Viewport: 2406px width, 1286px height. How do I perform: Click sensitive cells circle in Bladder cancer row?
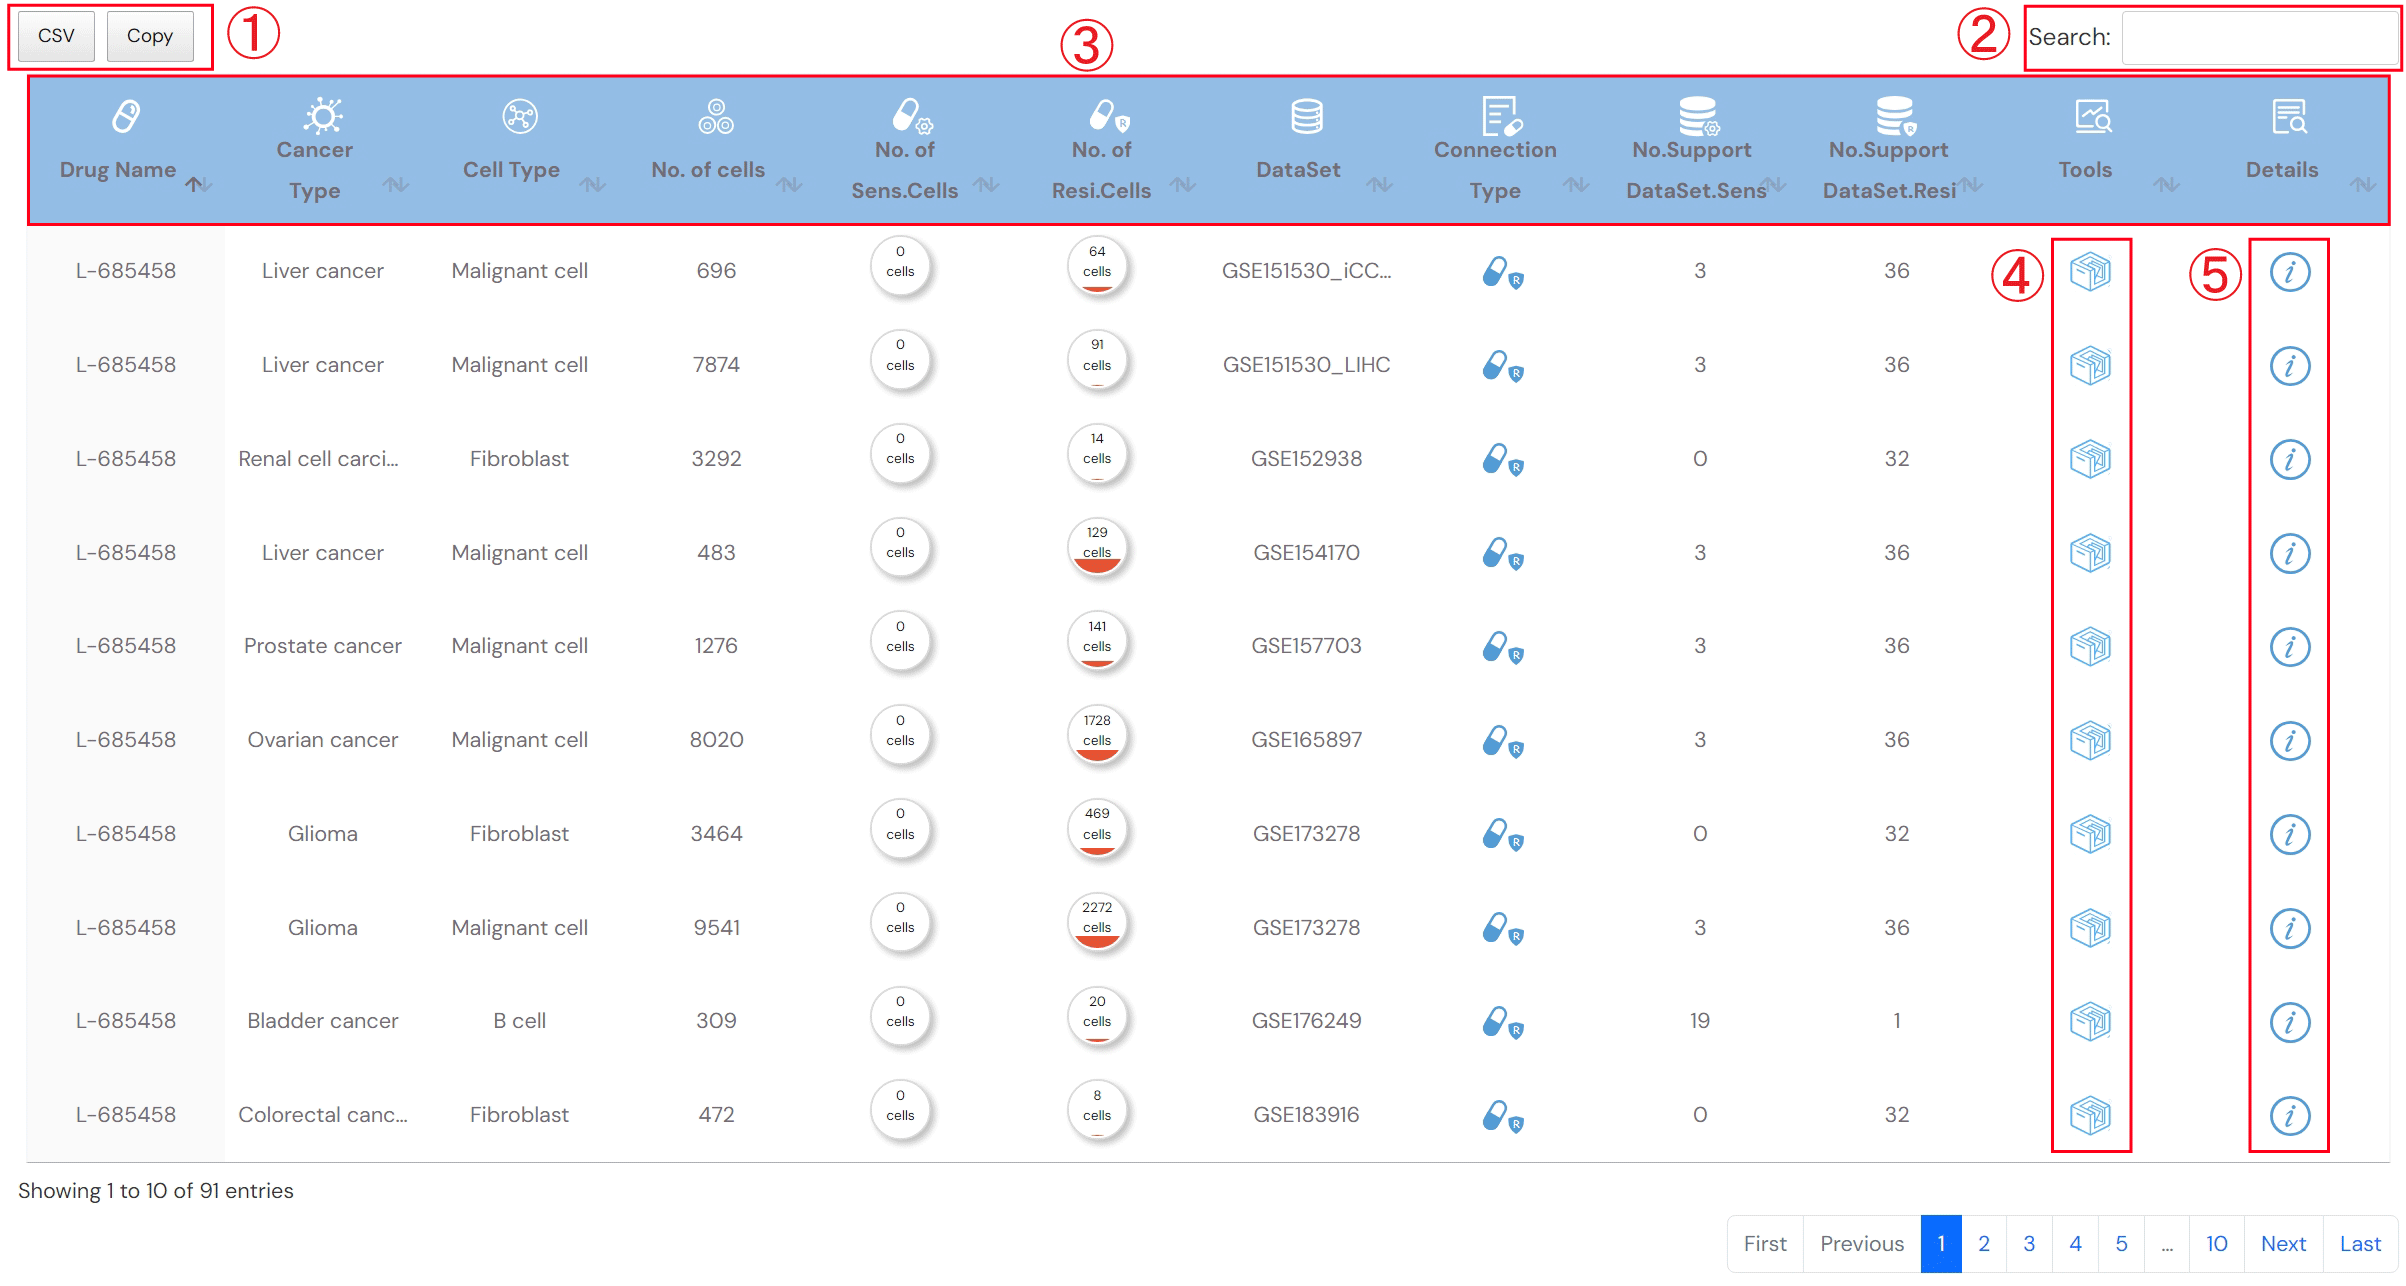900,1014
